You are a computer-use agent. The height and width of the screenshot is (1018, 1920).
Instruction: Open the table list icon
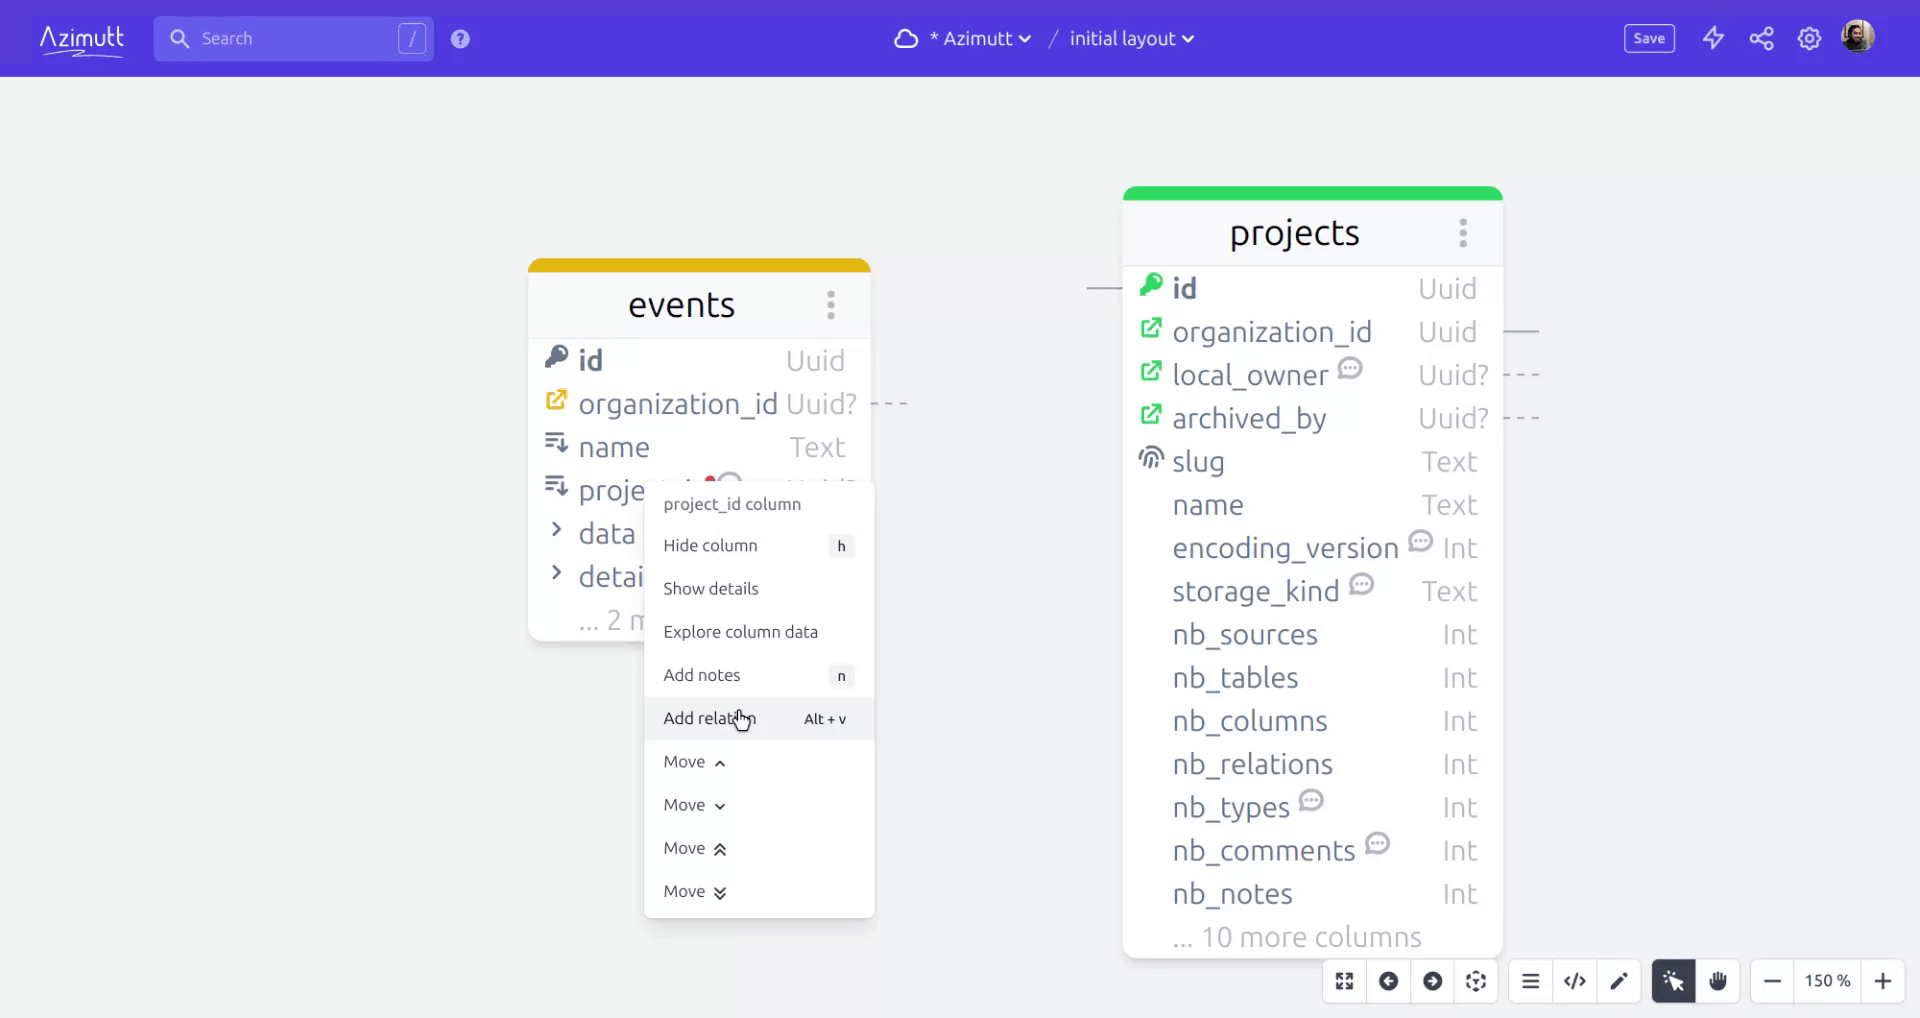1530,981
